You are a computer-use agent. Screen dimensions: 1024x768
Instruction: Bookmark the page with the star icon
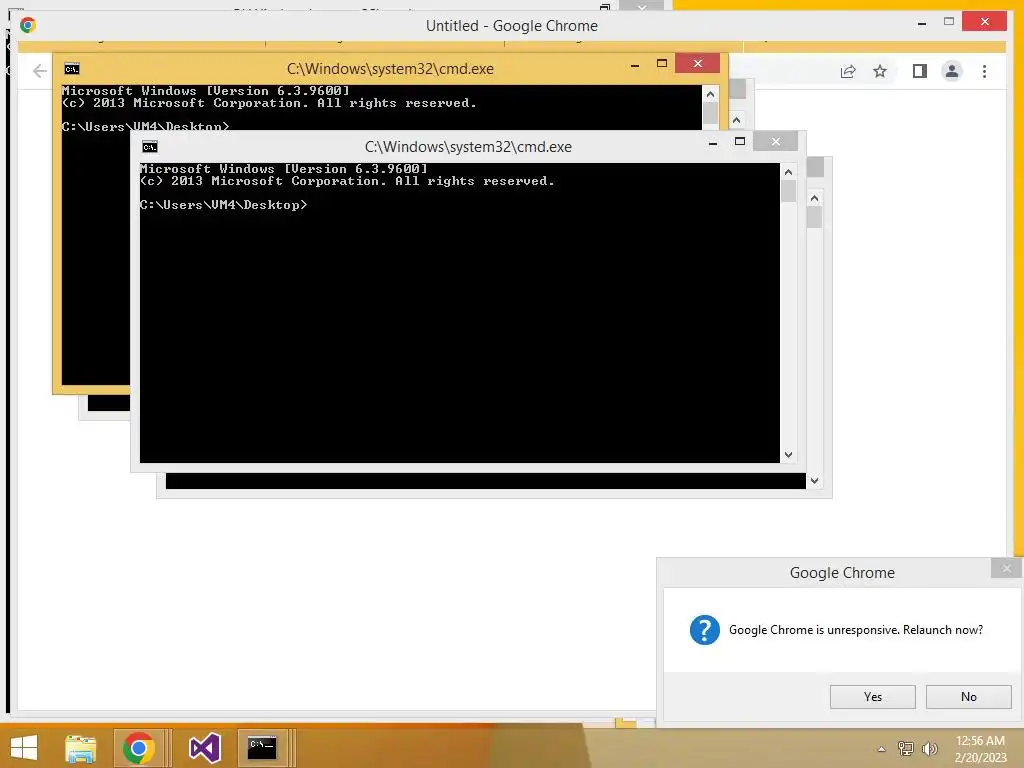pyautogui.click(x=880, y=71)
